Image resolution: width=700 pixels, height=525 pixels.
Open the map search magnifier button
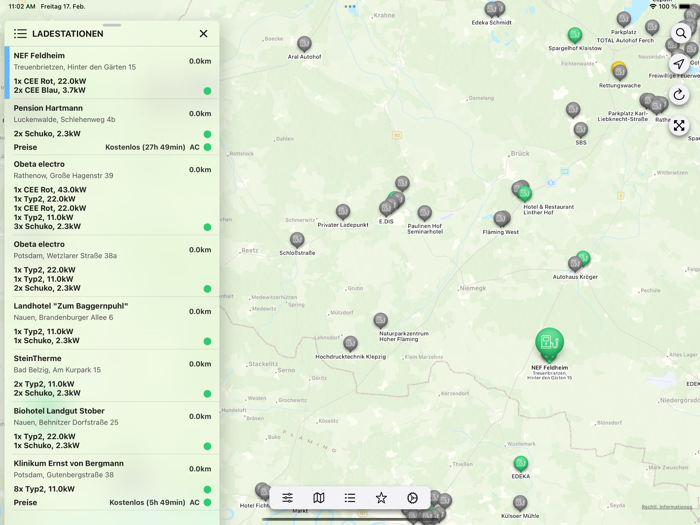pyautogui.click(x=680, y=33)
